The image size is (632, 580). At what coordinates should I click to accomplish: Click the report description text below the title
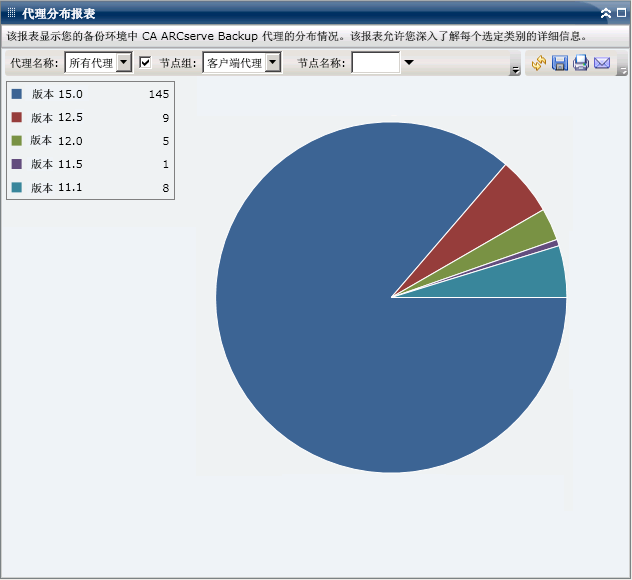click(297, 36)
